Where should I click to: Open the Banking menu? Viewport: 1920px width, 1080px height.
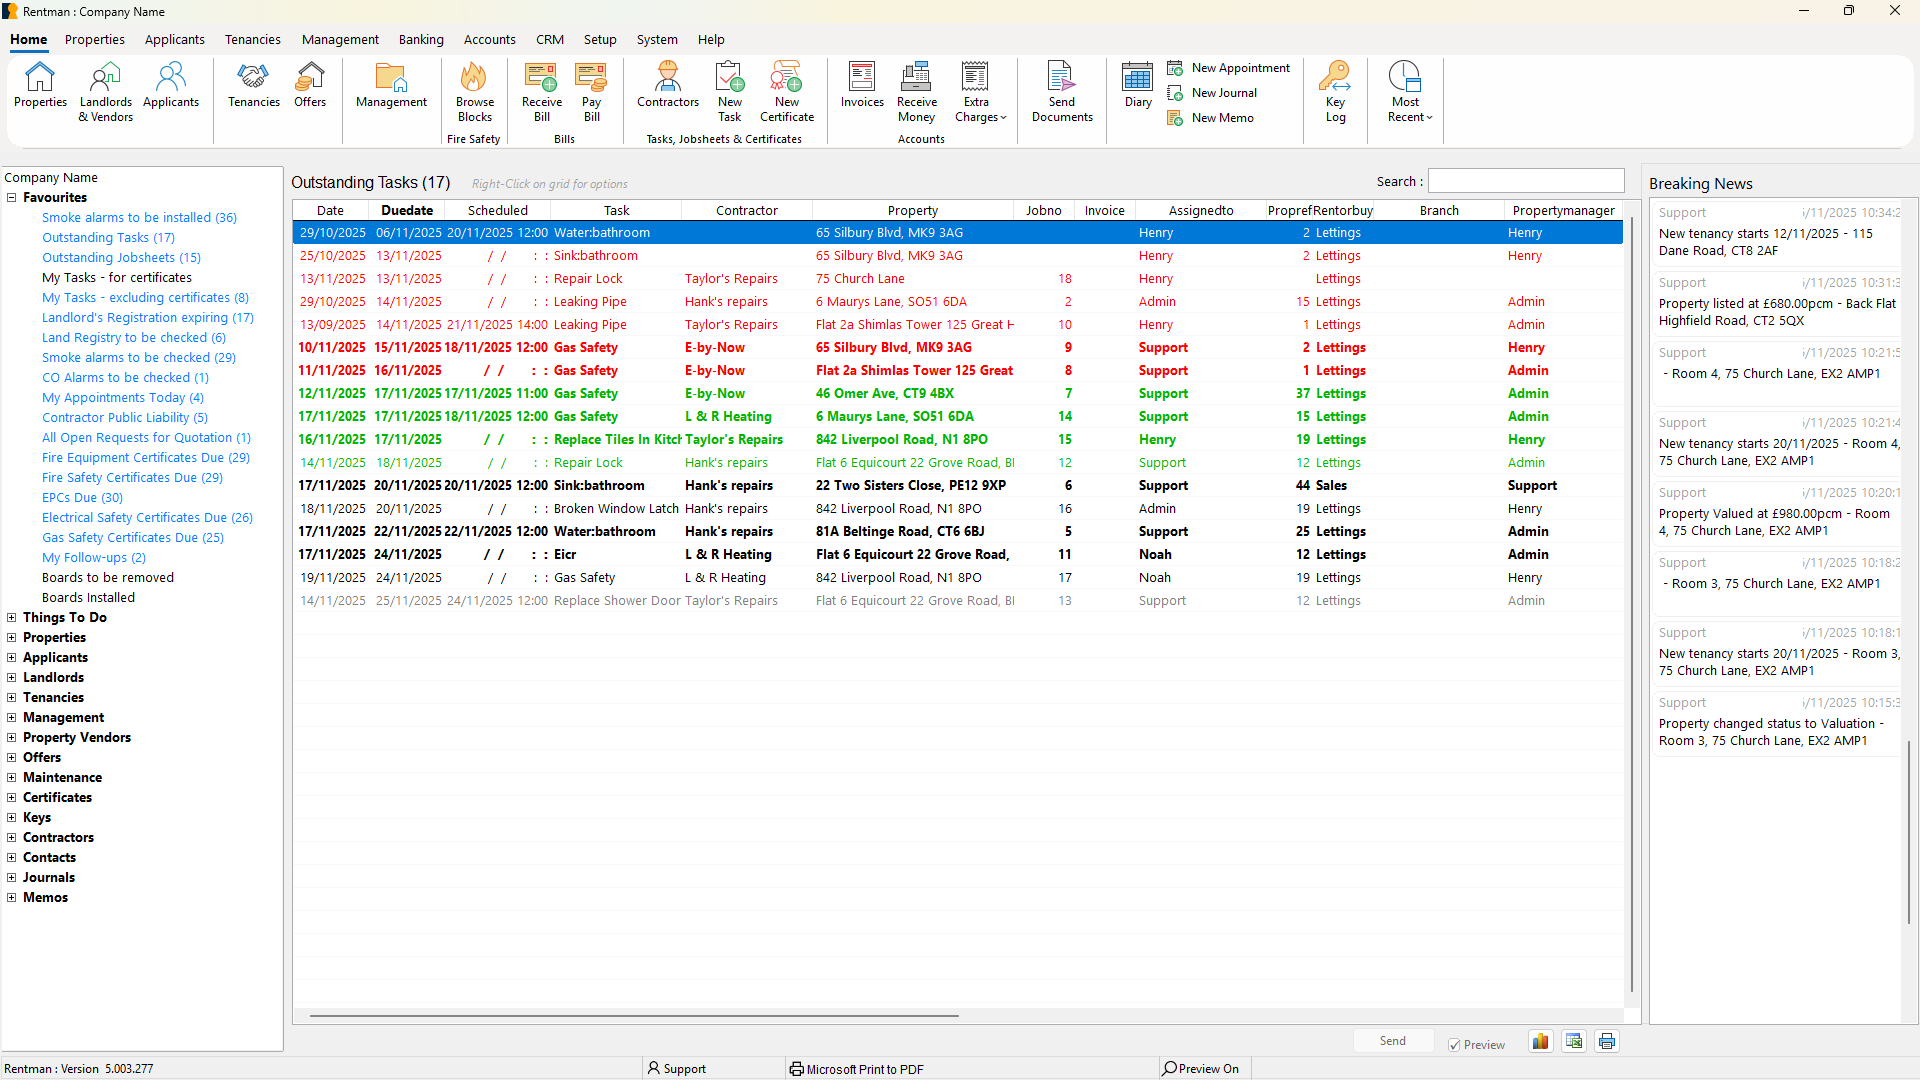click(421, 40)
